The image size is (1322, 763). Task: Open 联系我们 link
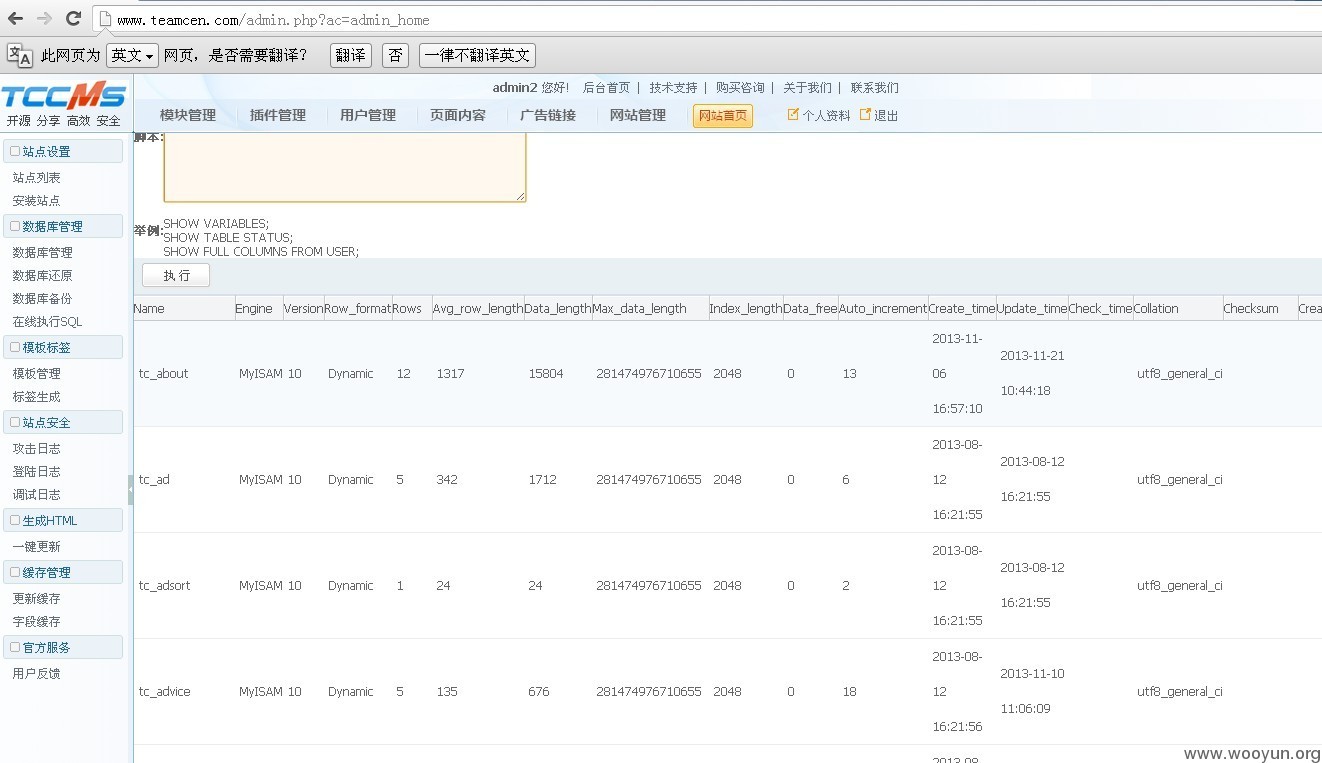[874, 88]
